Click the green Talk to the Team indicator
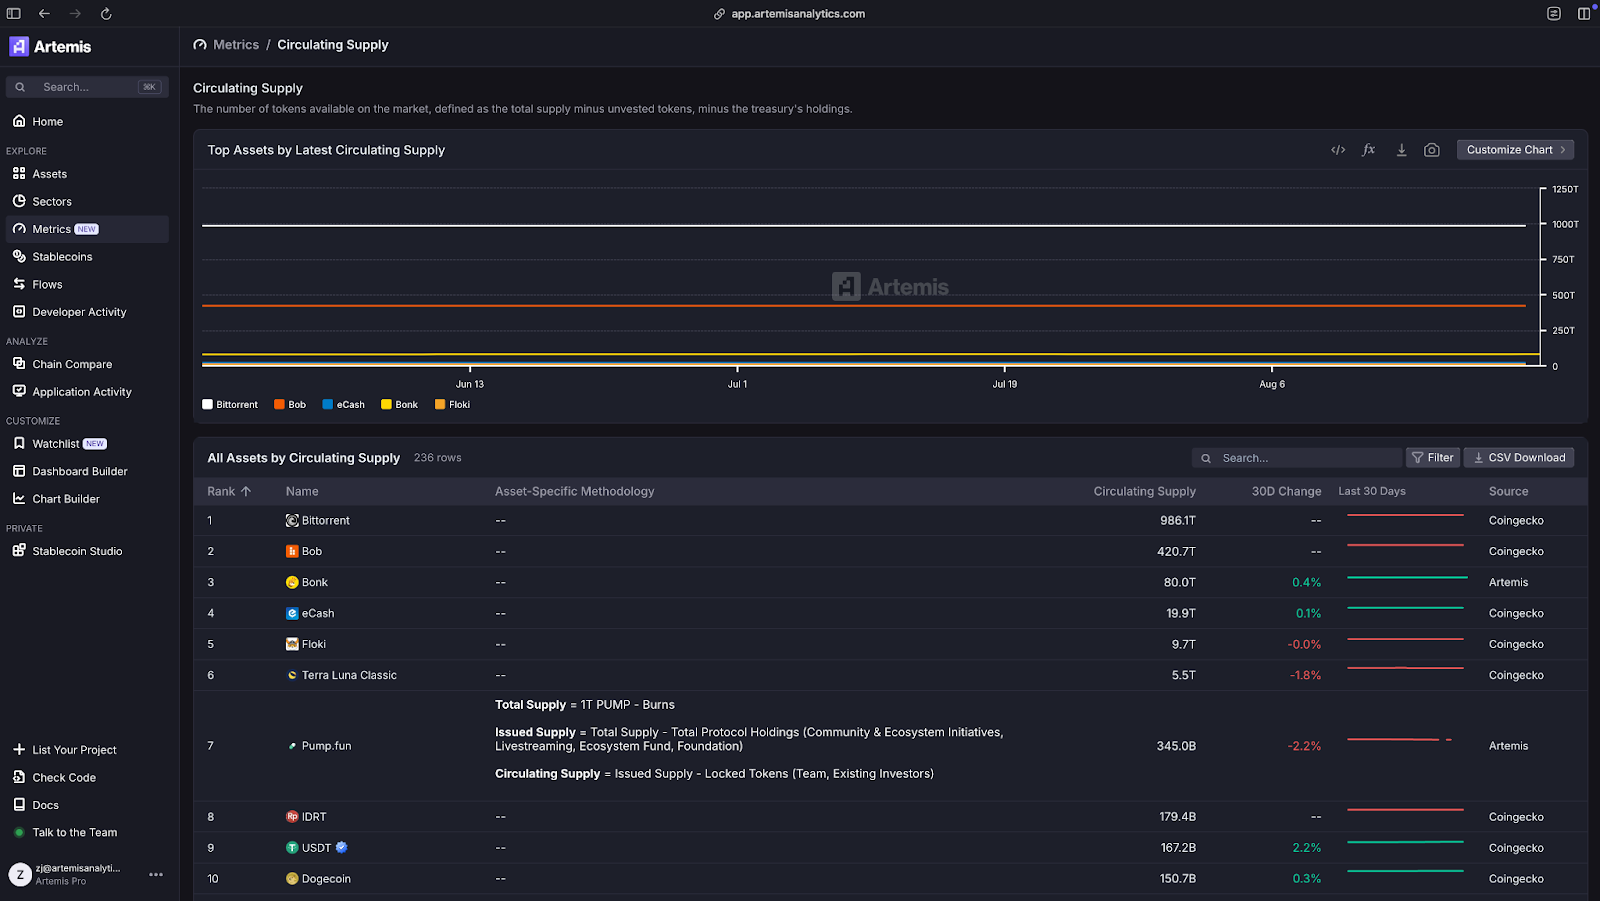The image size is (1600, 901). (19, 832)
